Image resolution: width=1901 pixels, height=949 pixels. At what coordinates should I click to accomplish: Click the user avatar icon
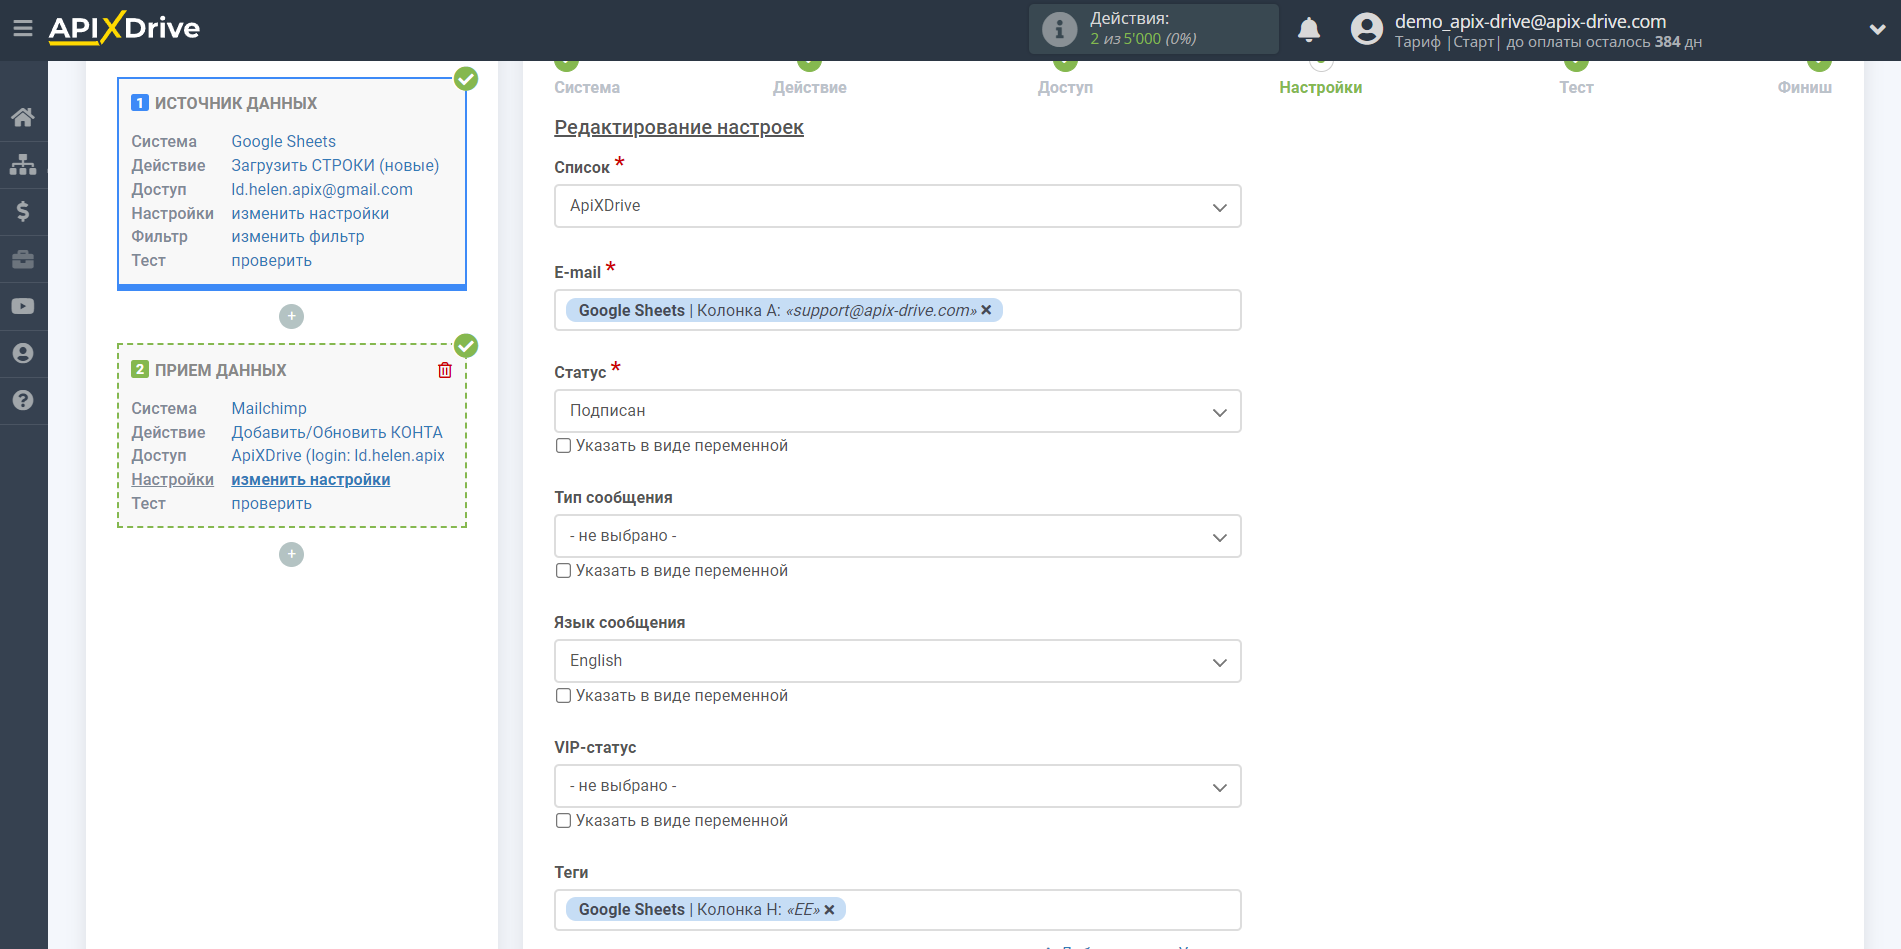tap(1367, 29)
